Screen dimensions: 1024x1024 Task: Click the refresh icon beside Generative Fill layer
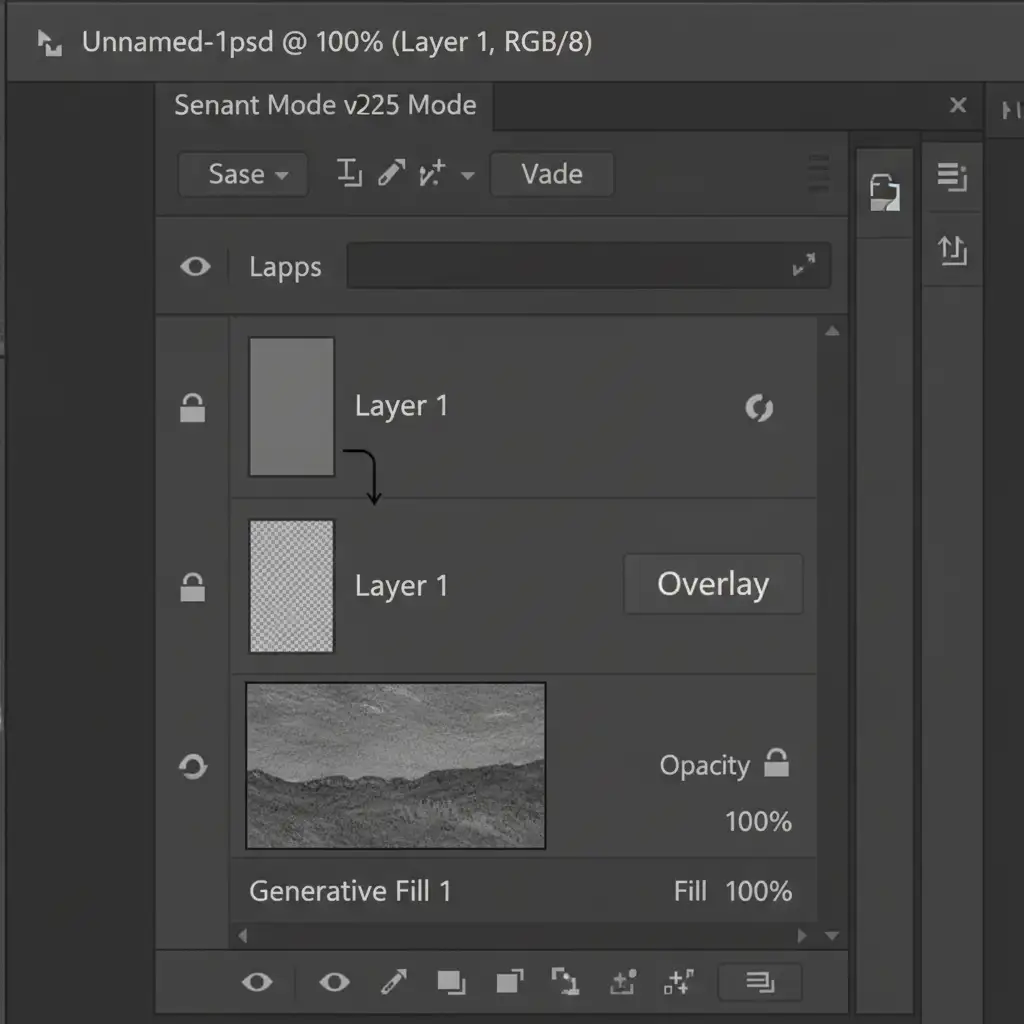tap(193, 767)
